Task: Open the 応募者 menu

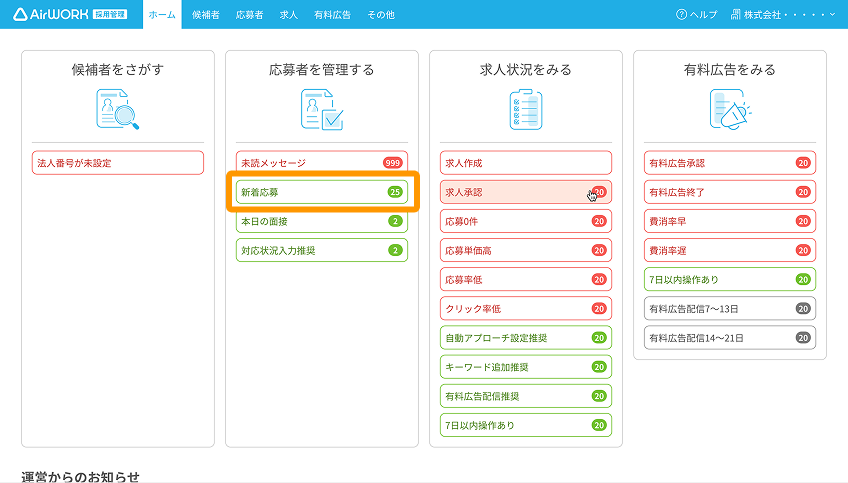Action: click(x=249, y=15)
